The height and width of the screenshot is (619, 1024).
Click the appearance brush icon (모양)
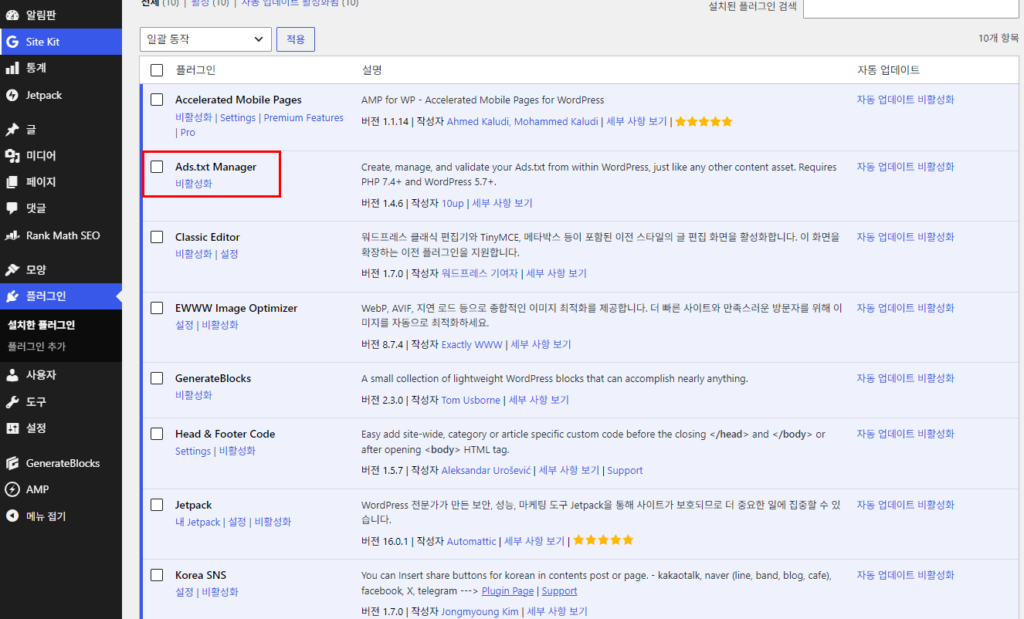[12, 270]
